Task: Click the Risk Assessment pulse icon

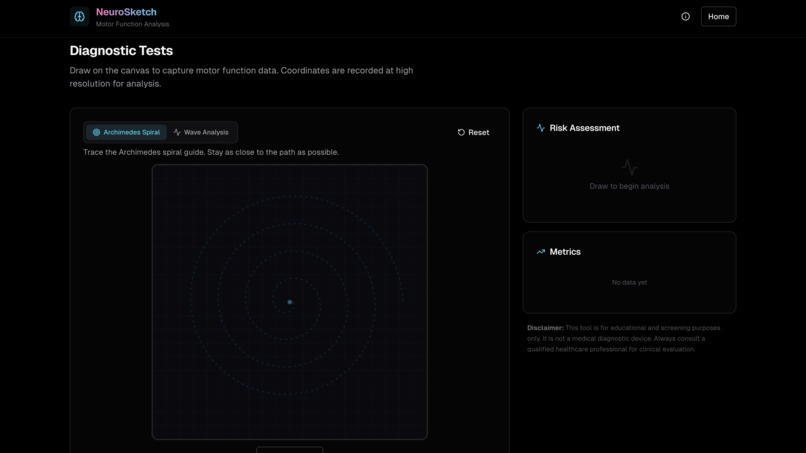Action: pyautogui.click(x=541, y=128)
